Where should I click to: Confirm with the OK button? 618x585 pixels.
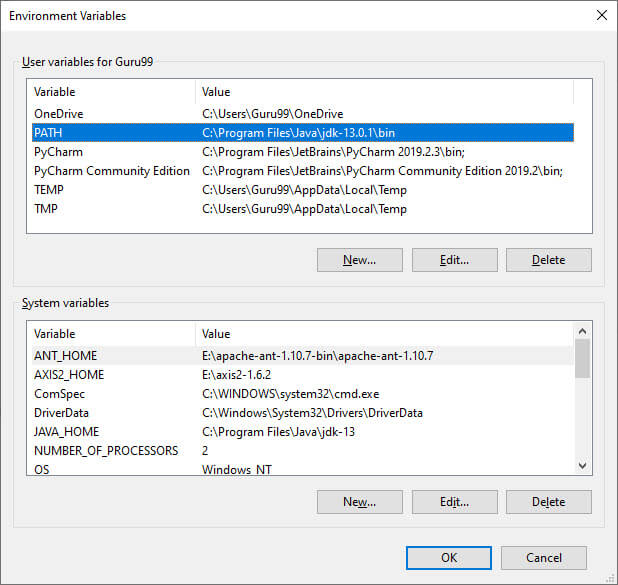point(449,558)
